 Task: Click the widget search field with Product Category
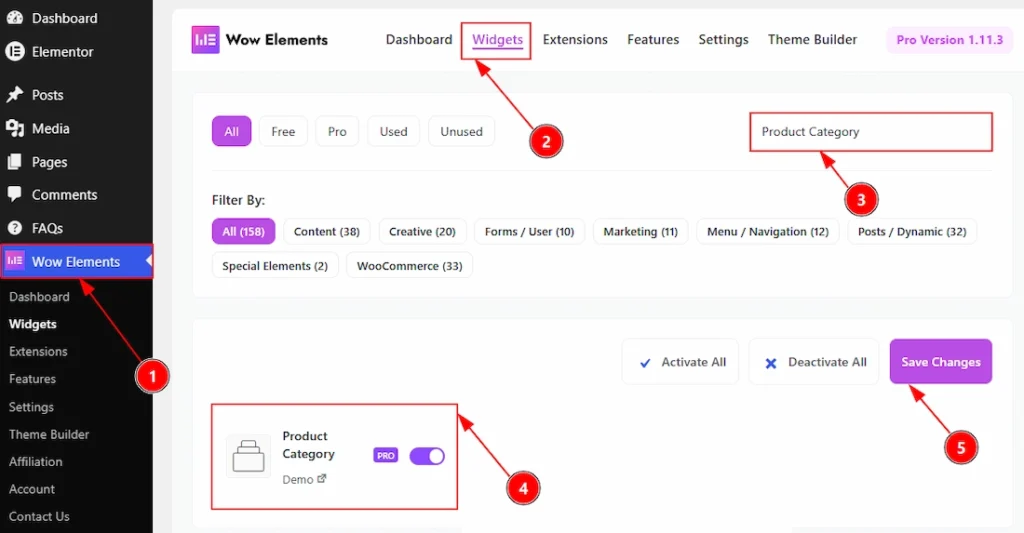pos(871,132)
